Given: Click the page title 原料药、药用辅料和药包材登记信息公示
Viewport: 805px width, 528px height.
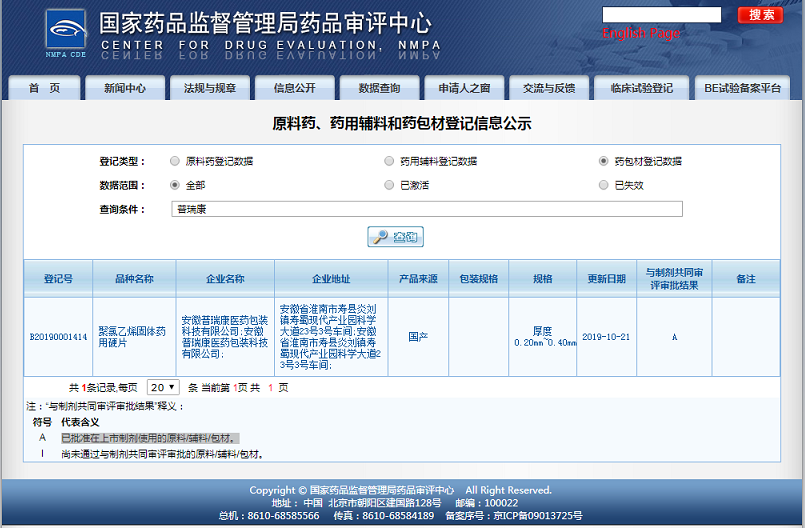Looking at the screenshot, I should (401, 124).
